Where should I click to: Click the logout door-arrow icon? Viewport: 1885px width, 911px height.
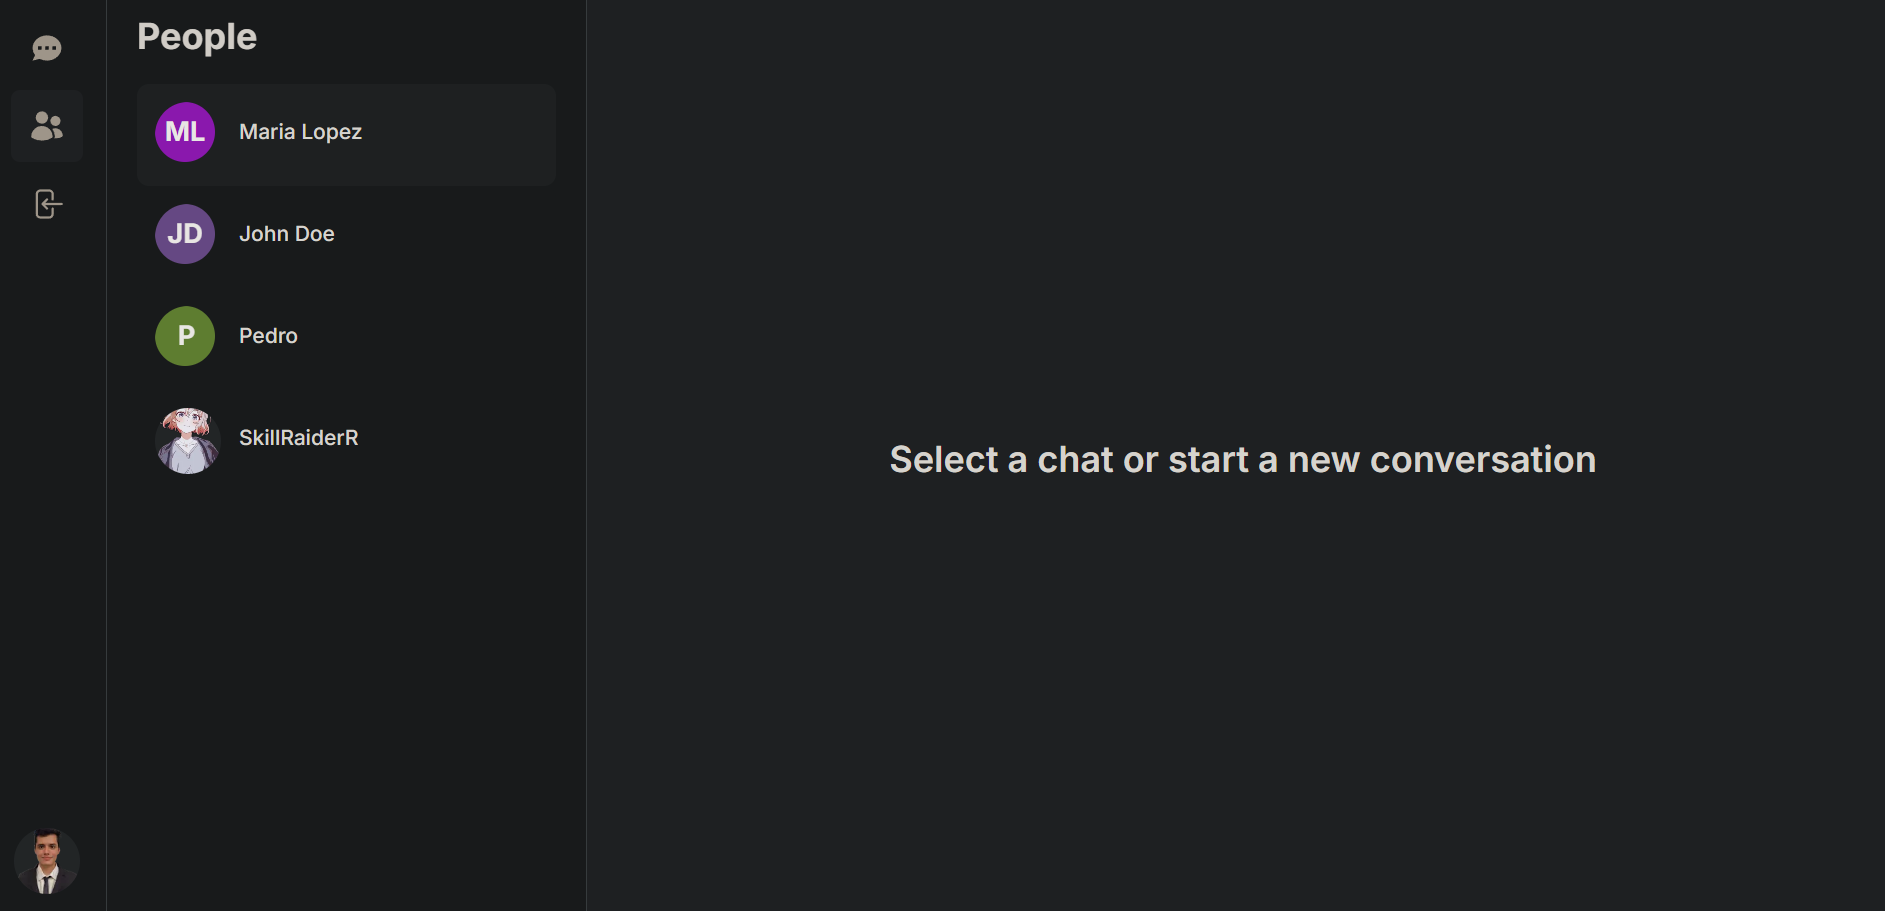(48, 204)
